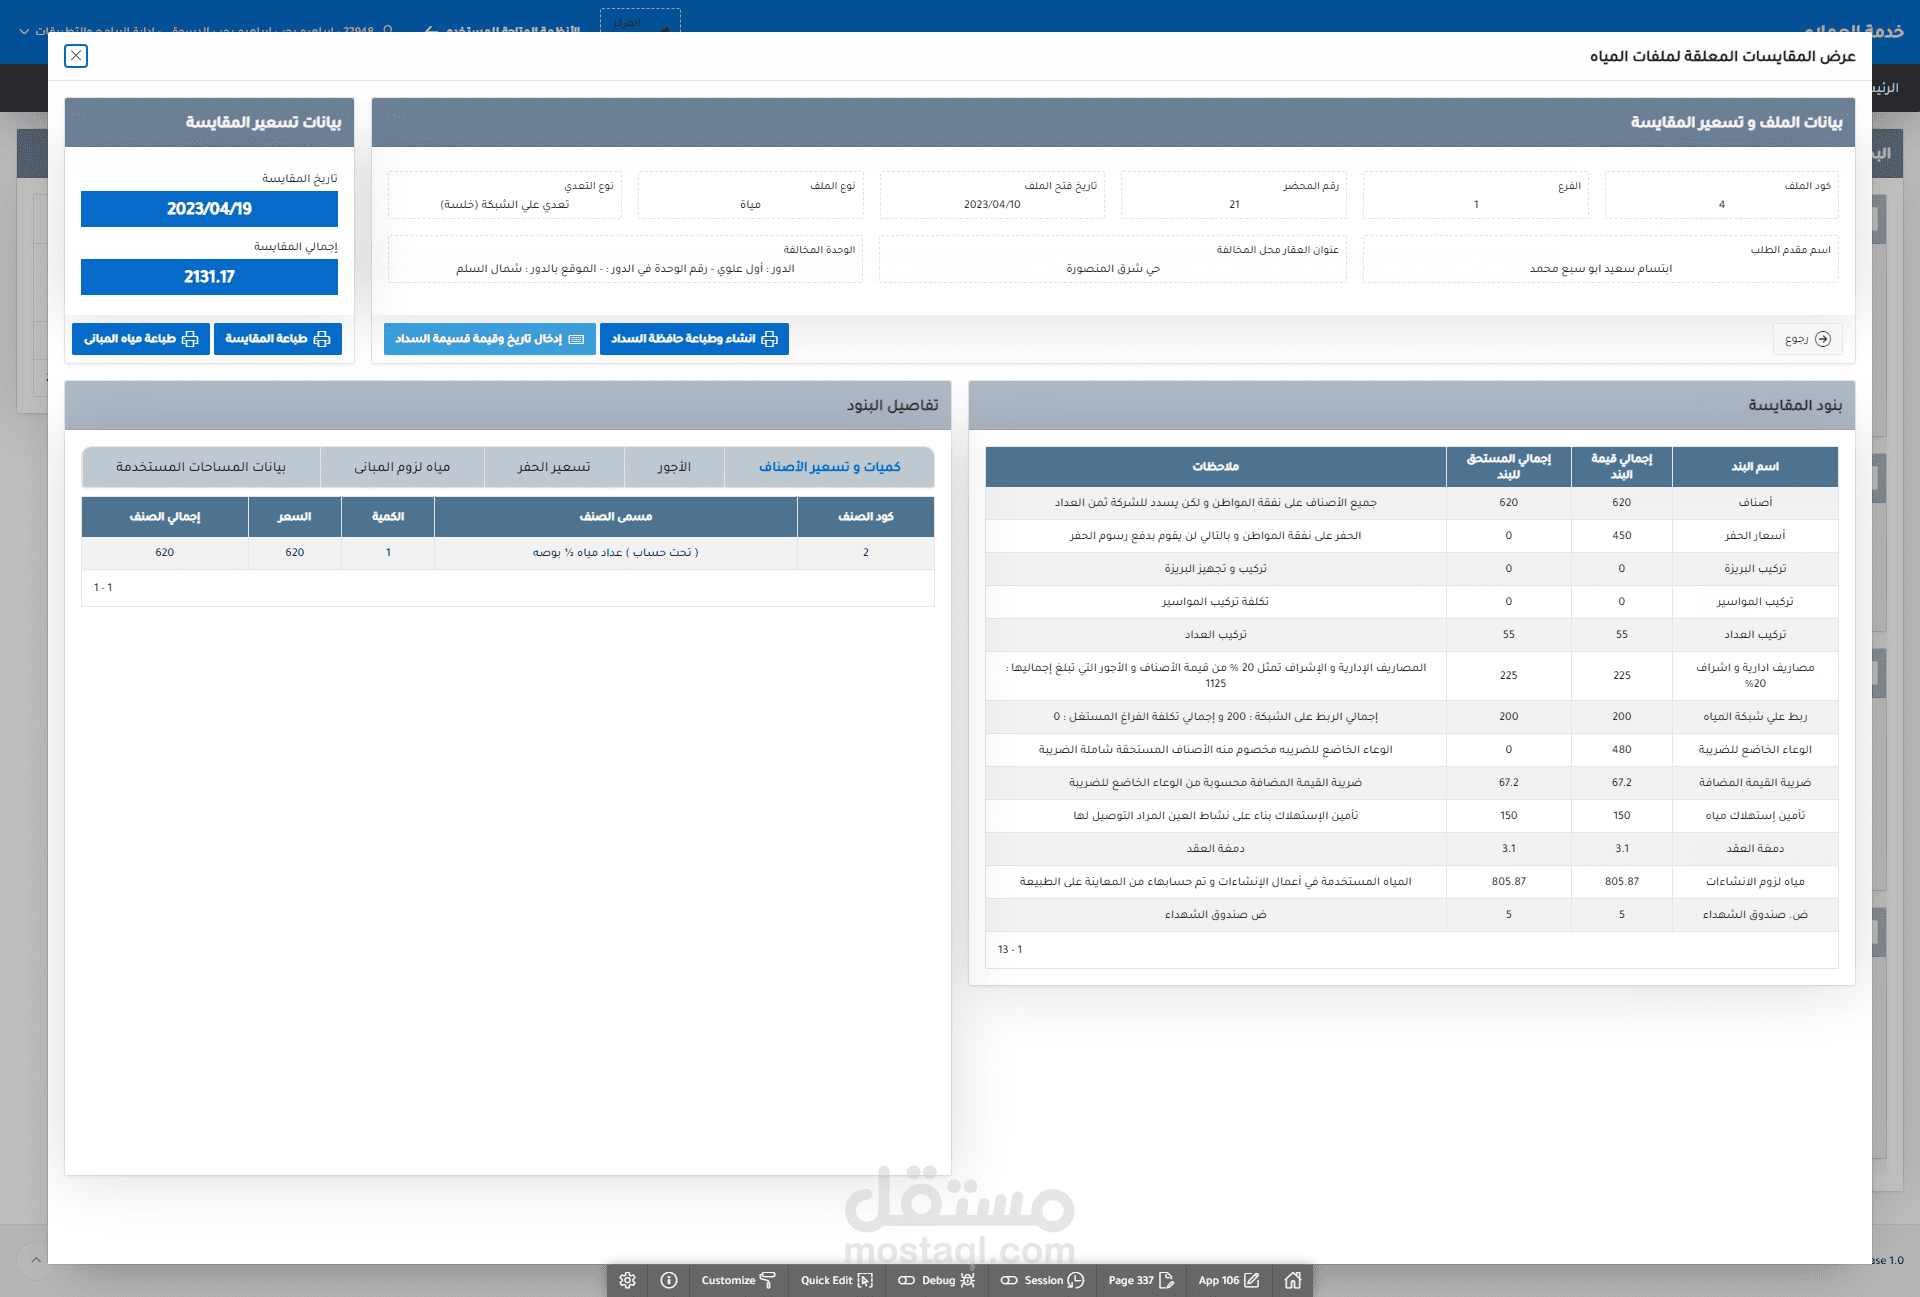The width and height of the screenshot is (1920, 1297).
Task: Toggle the Debug switch
Action: click(936, 1280)
